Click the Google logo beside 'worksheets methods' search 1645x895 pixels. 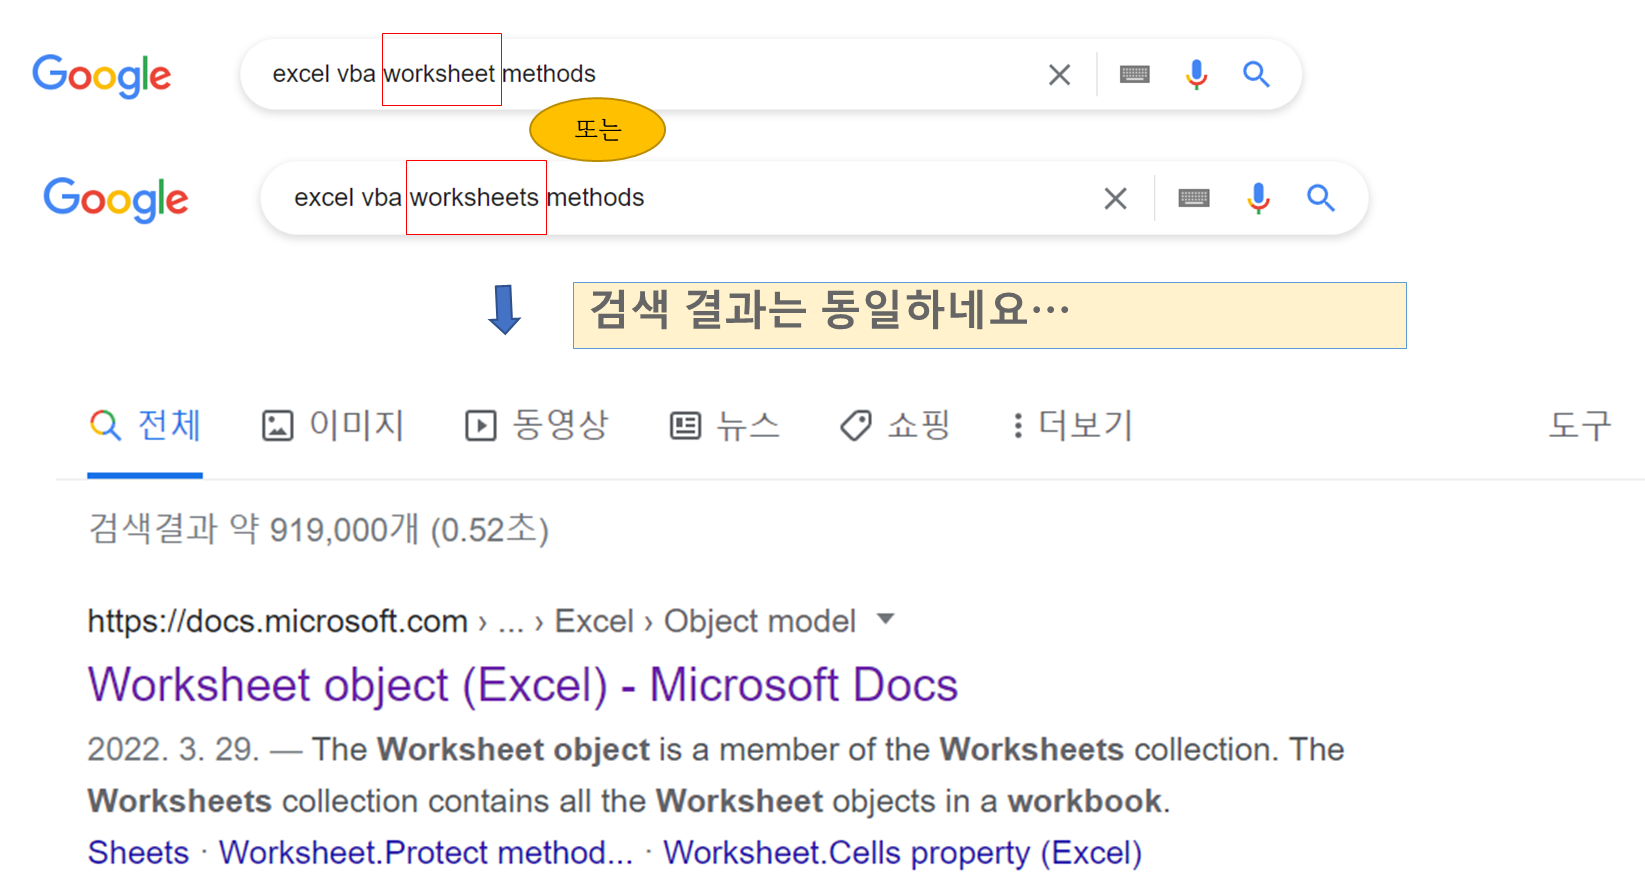[116, 199]
